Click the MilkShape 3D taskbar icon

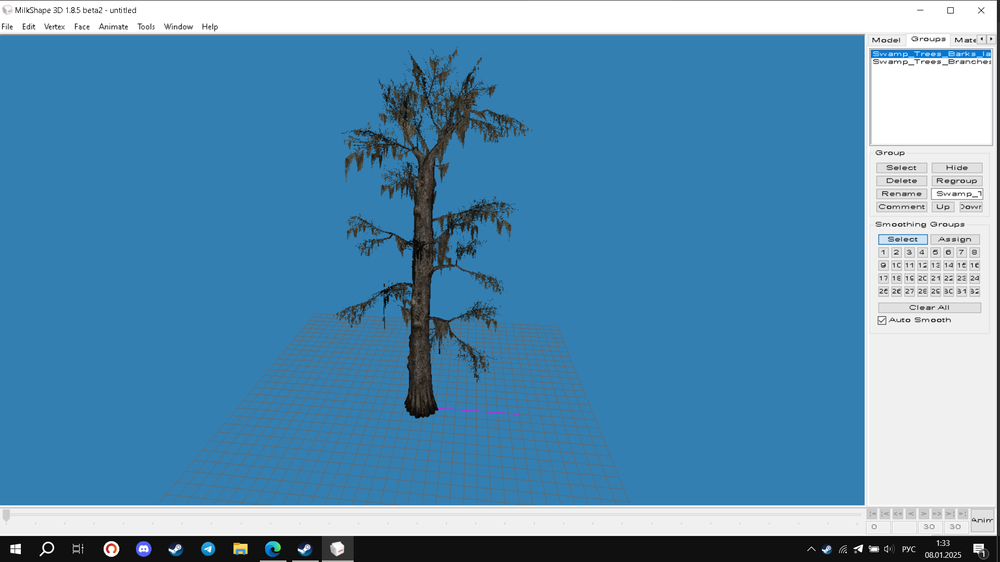pos(337,549)
